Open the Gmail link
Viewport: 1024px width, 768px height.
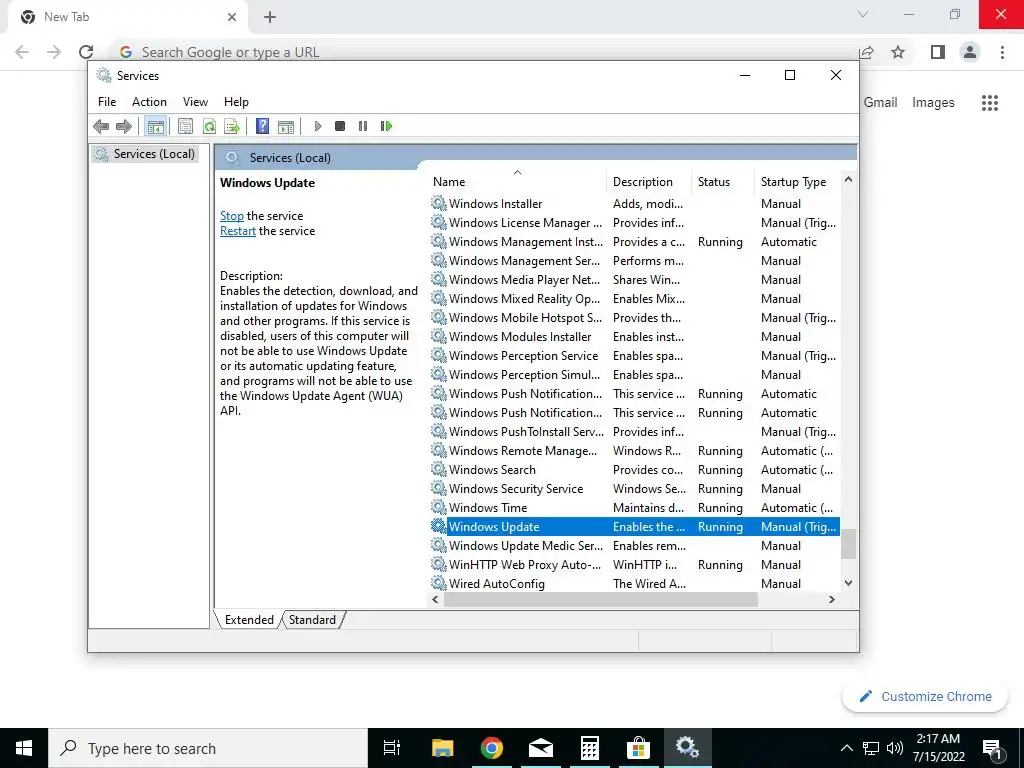coord(880,103)
